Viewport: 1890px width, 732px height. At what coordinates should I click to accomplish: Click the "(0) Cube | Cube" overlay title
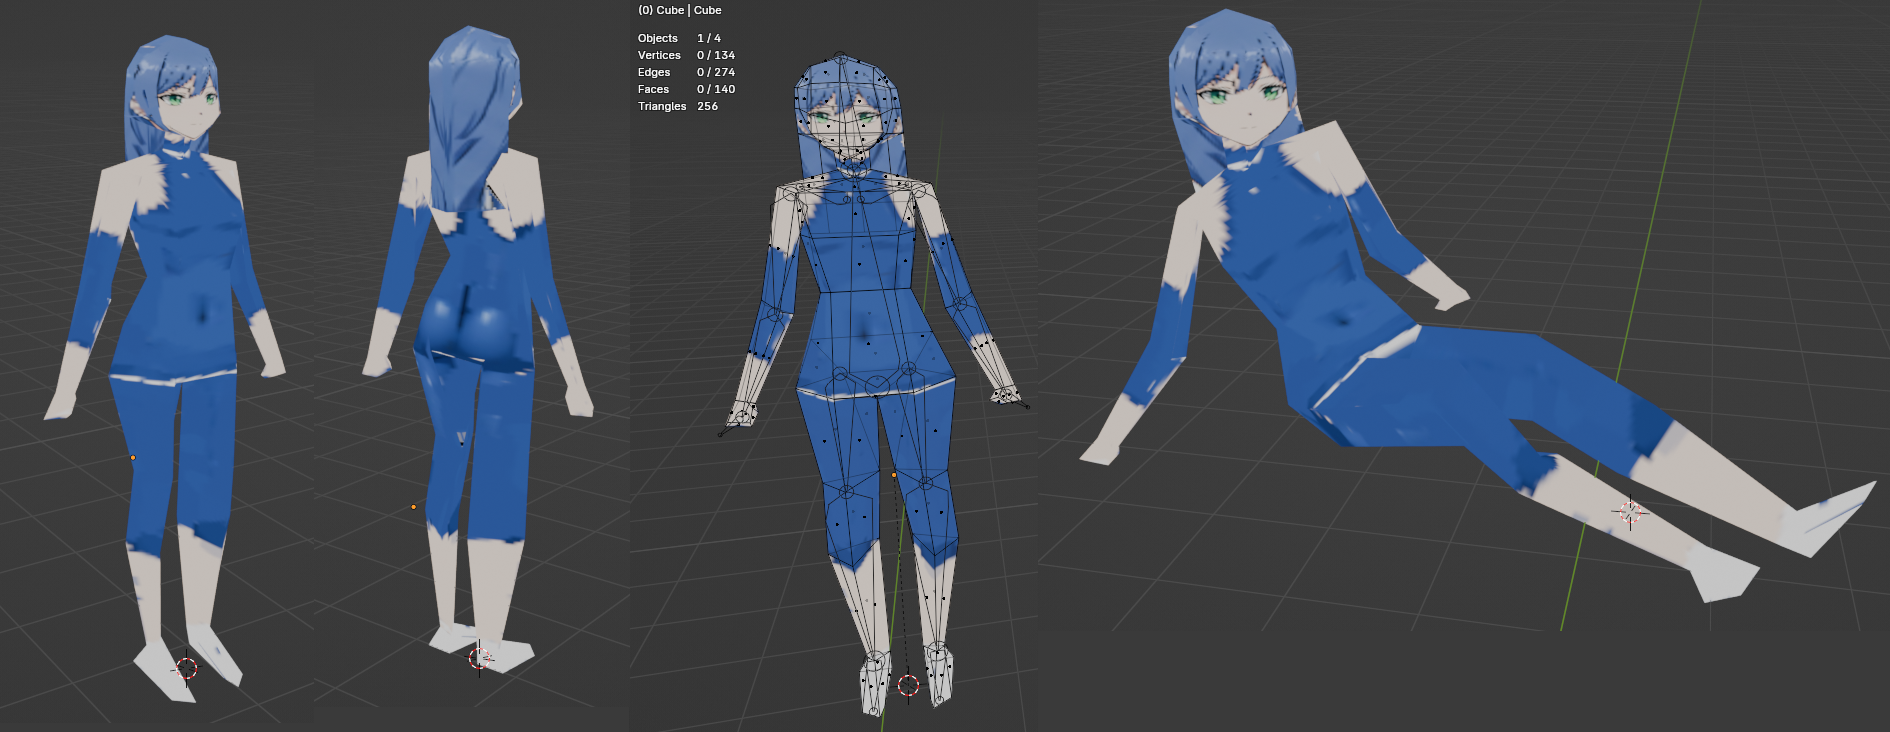679,10
